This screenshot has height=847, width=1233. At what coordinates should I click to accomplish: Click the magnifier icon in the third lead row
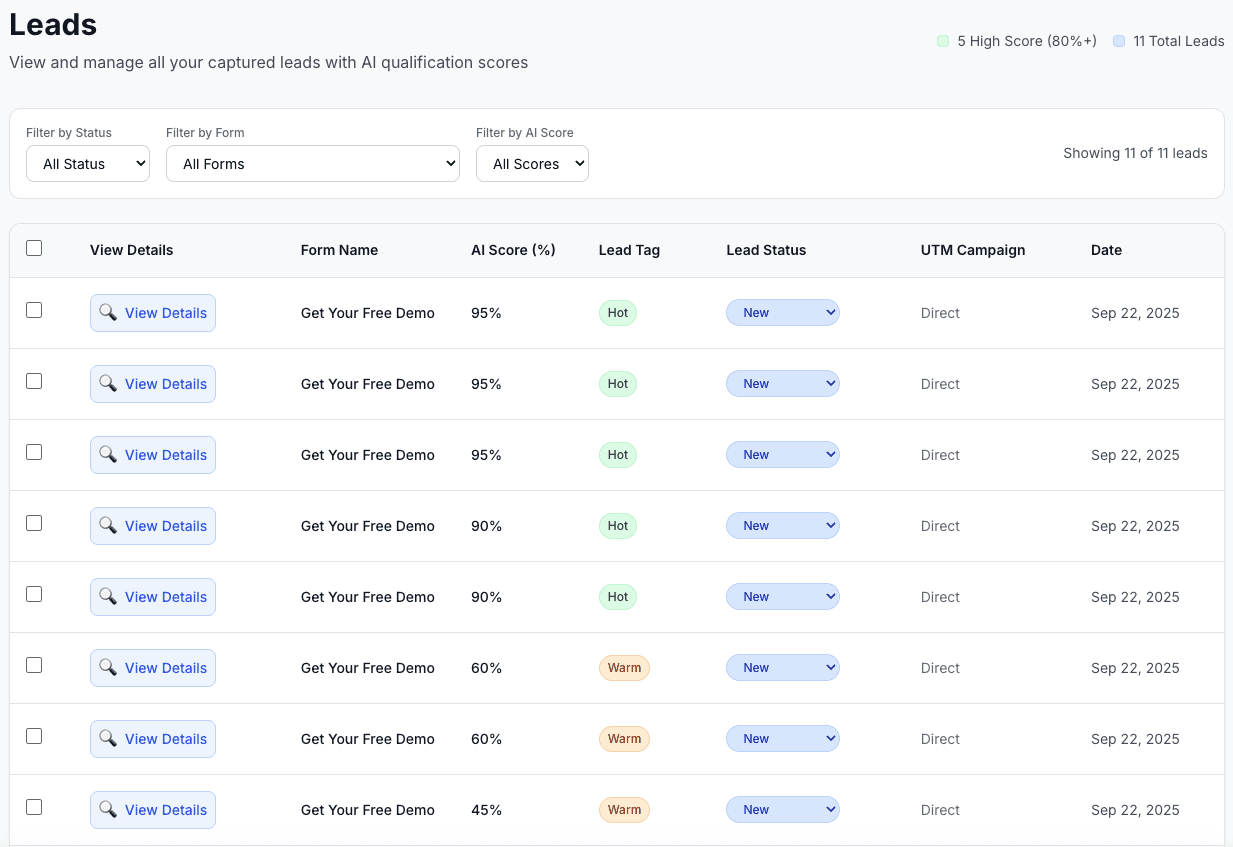click(108, 455)
